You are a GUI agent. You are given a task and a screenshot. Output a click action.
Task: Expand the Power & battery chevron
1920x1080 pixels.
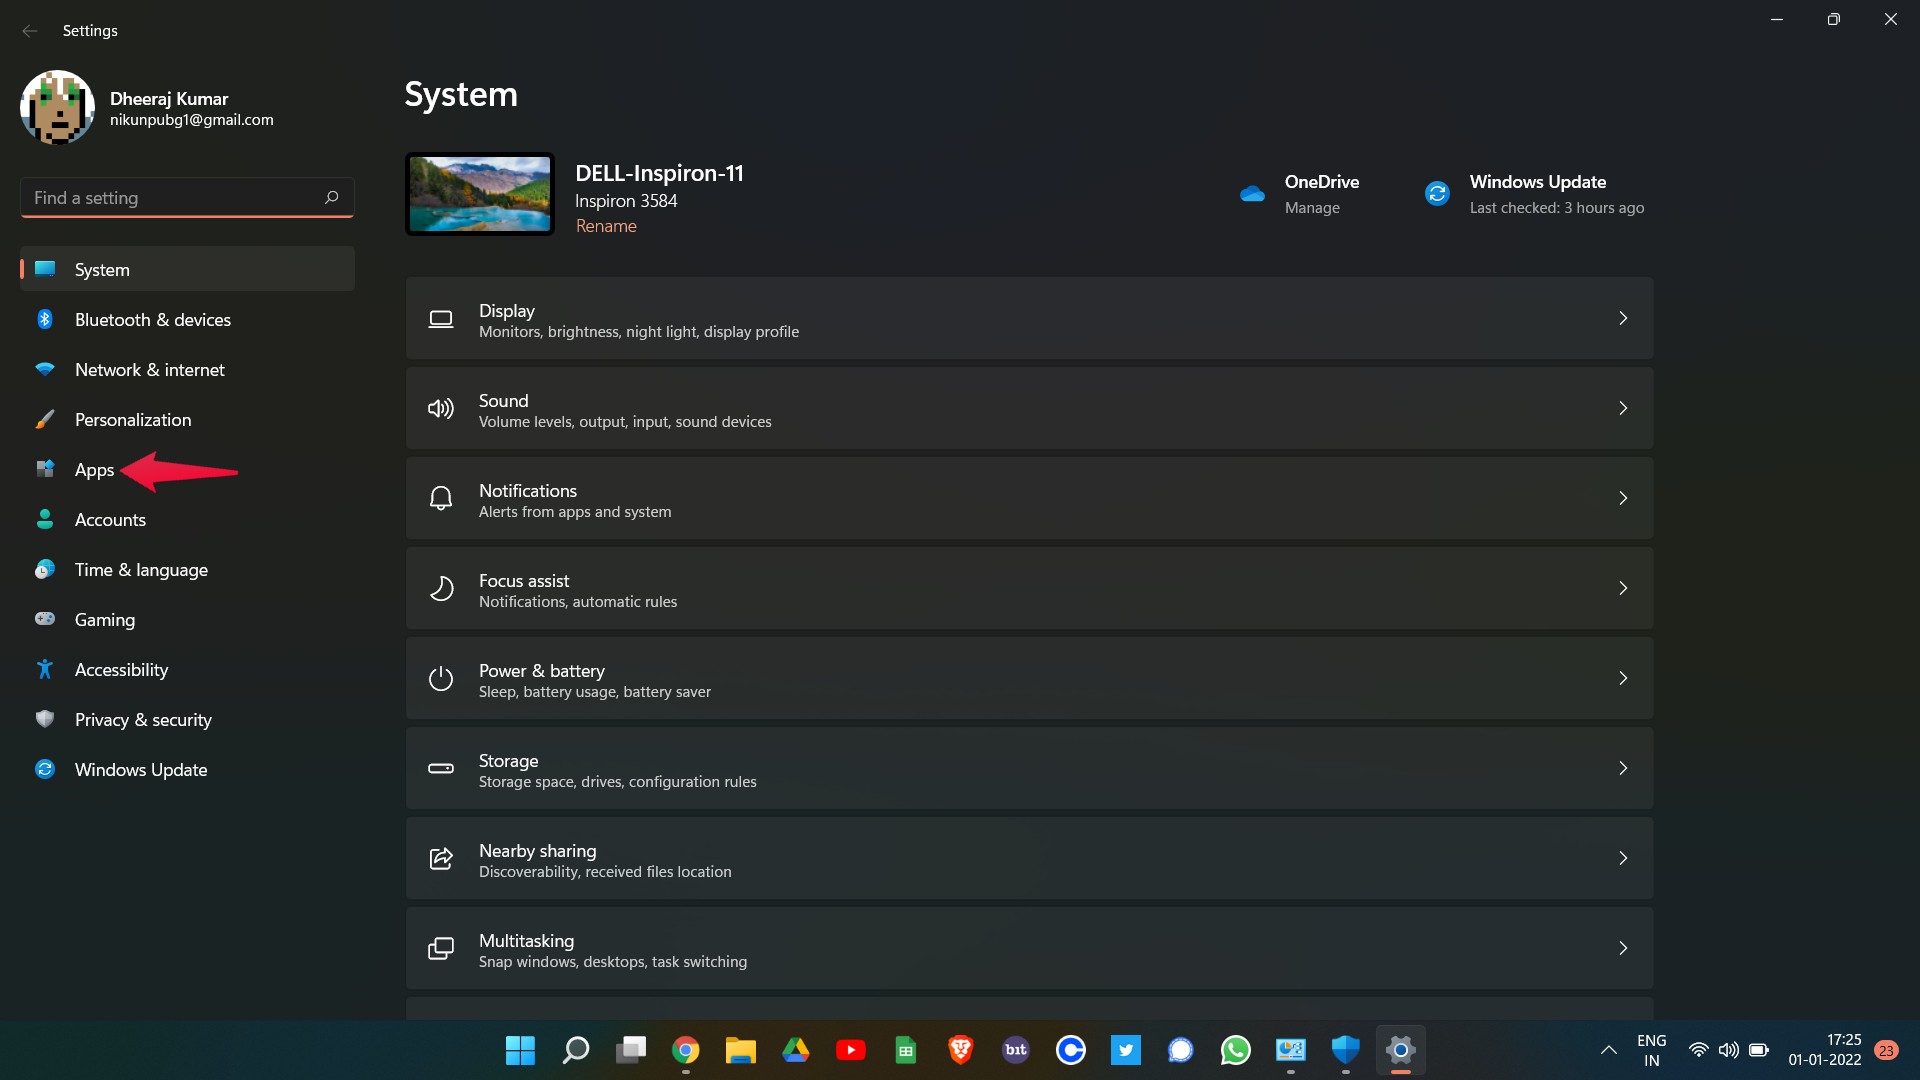point(1623,679)
